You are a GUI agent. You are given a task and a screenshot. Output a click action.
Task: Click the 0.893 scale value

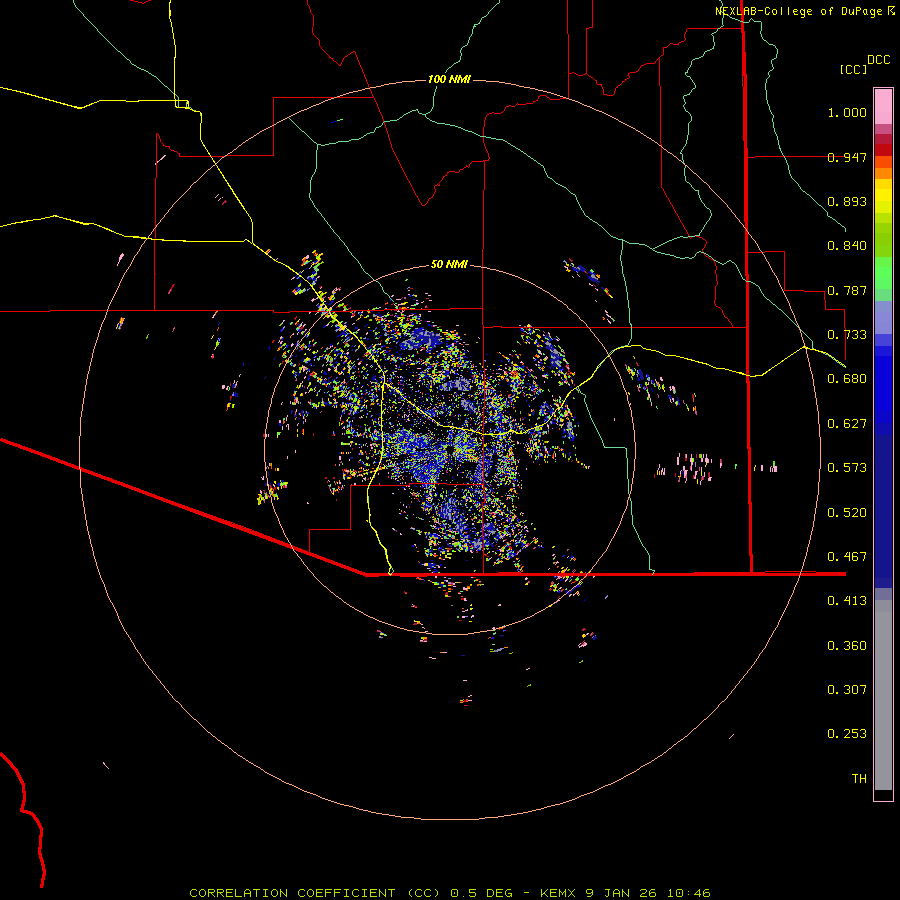847,201
